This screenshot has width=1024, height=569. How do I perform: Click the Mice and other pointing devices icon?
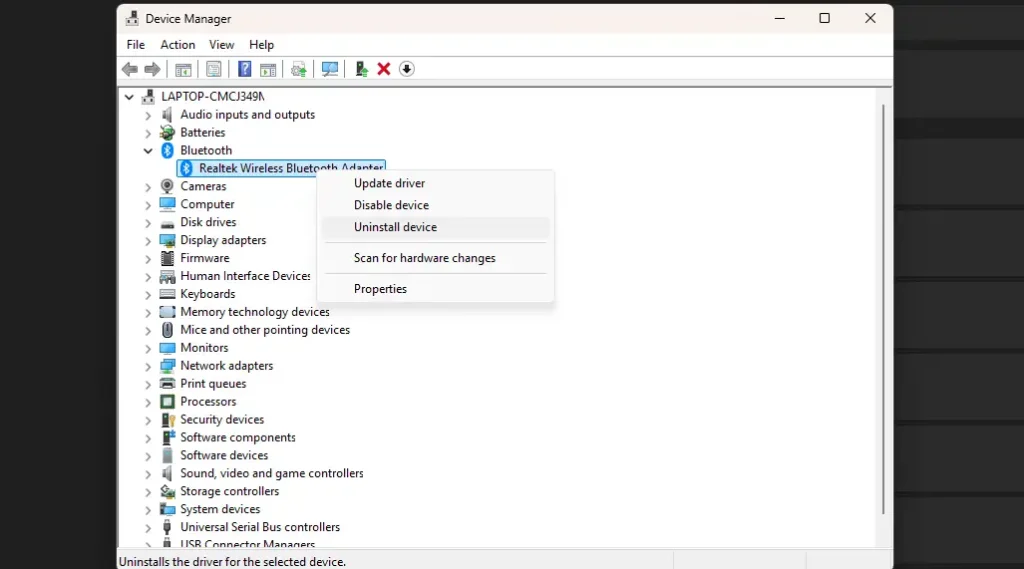tap(167, 330)
